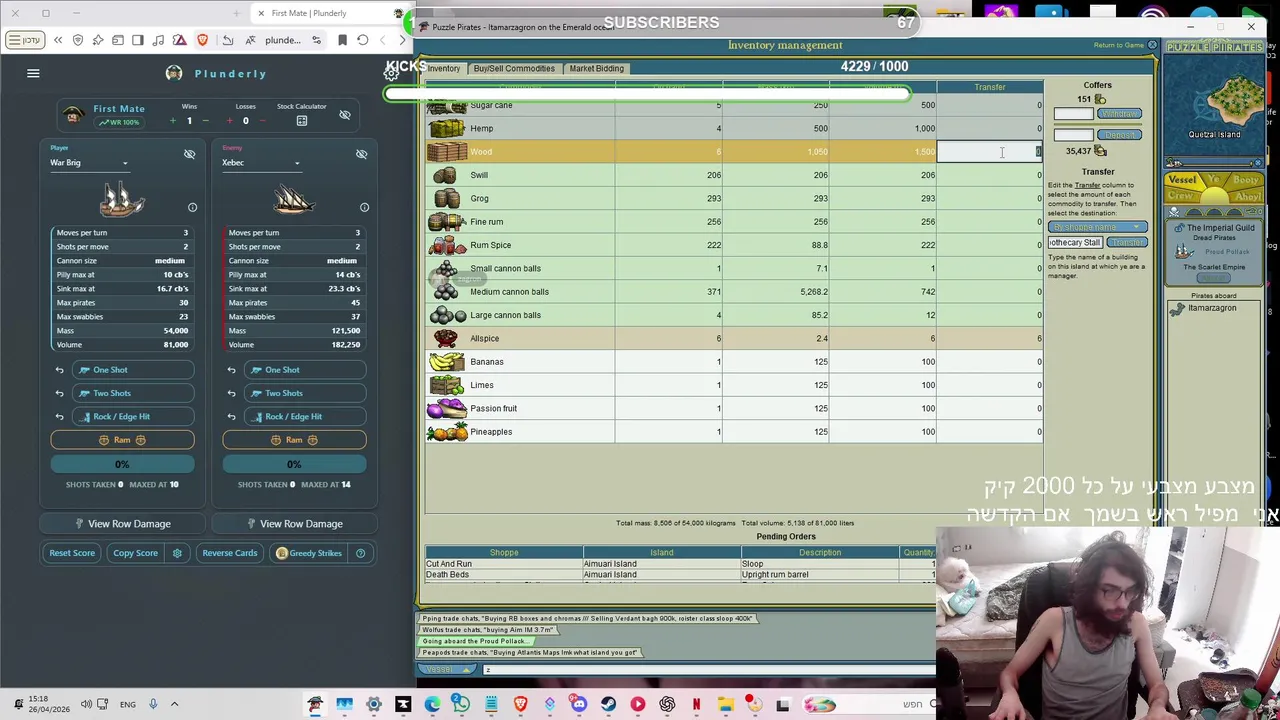Click the Brave Shields icon in browser

click(203, 40)
